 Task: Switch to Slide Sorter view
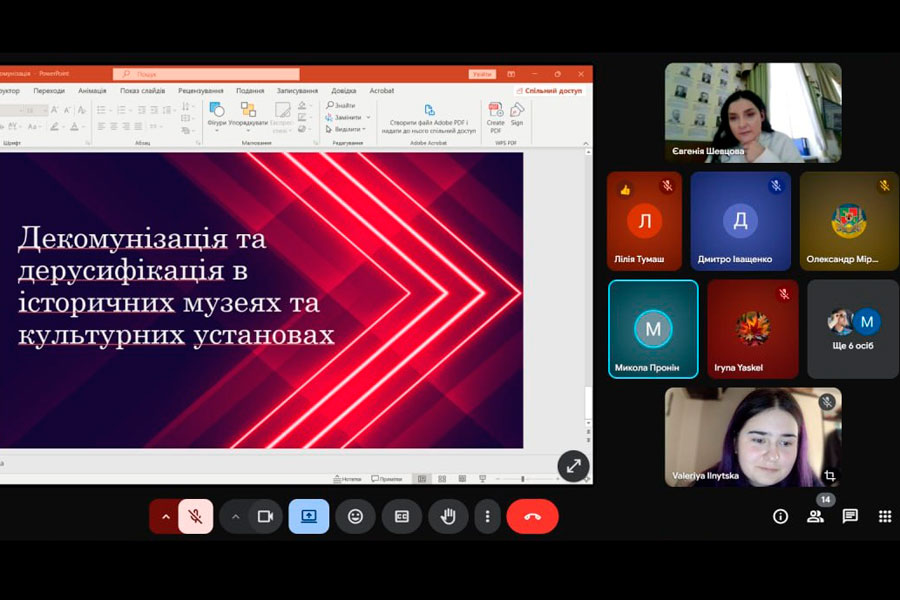point(442,478)
